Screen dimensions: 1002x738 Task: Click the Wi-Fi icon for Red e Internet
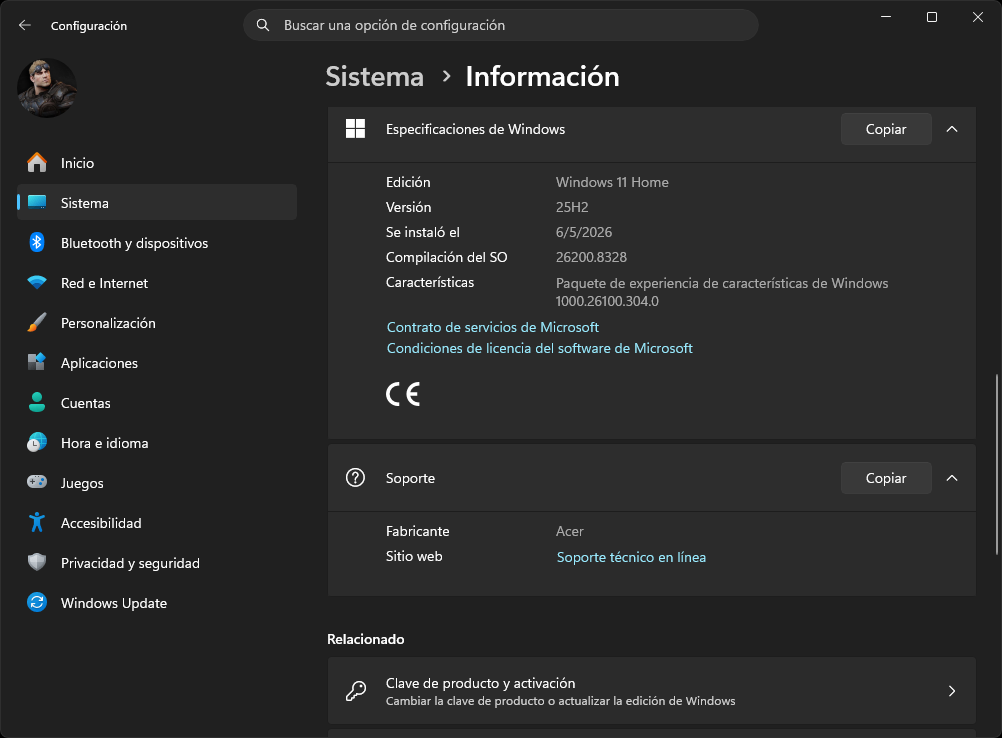37,282
